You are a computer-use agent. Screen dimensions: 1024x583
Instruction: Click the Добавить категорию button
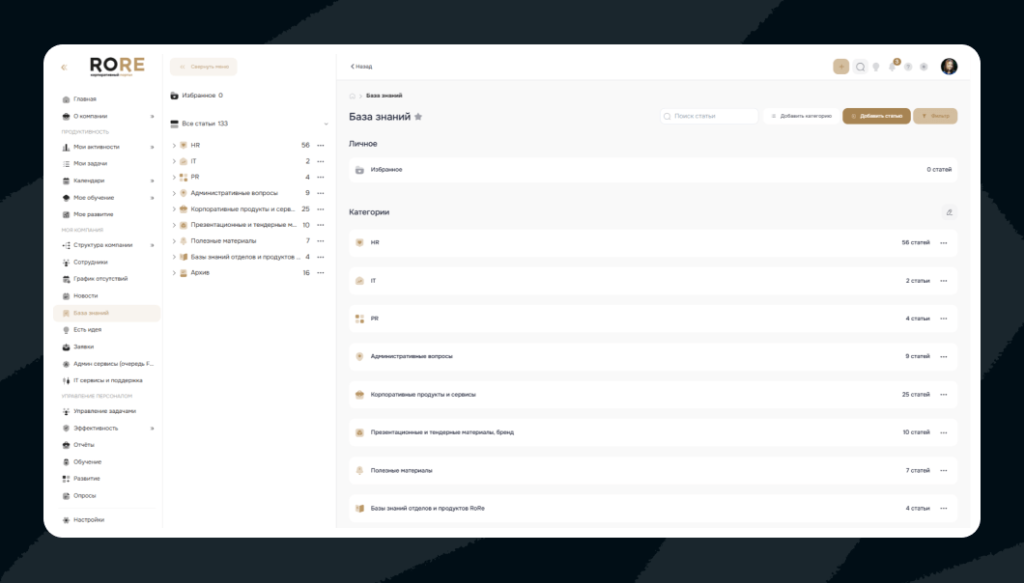[x=801, y=116]
